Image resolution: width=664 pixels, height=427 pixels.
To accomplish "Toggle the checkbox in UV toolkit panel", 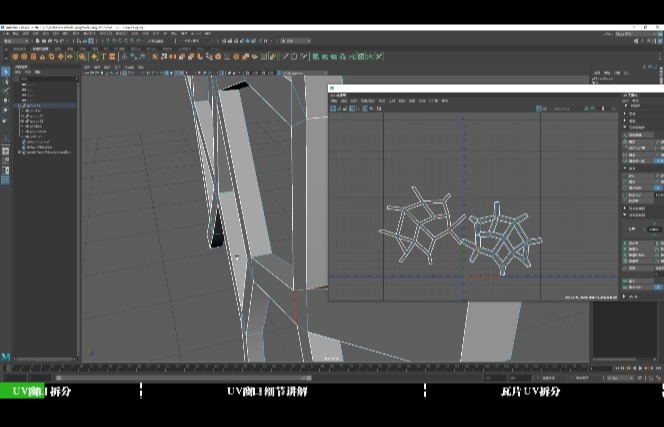I will click(659, 142).
